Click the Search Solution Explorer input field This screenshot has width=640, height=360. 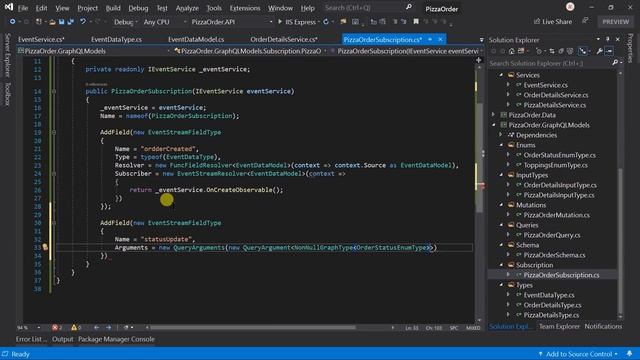click(x=549, y=63)
